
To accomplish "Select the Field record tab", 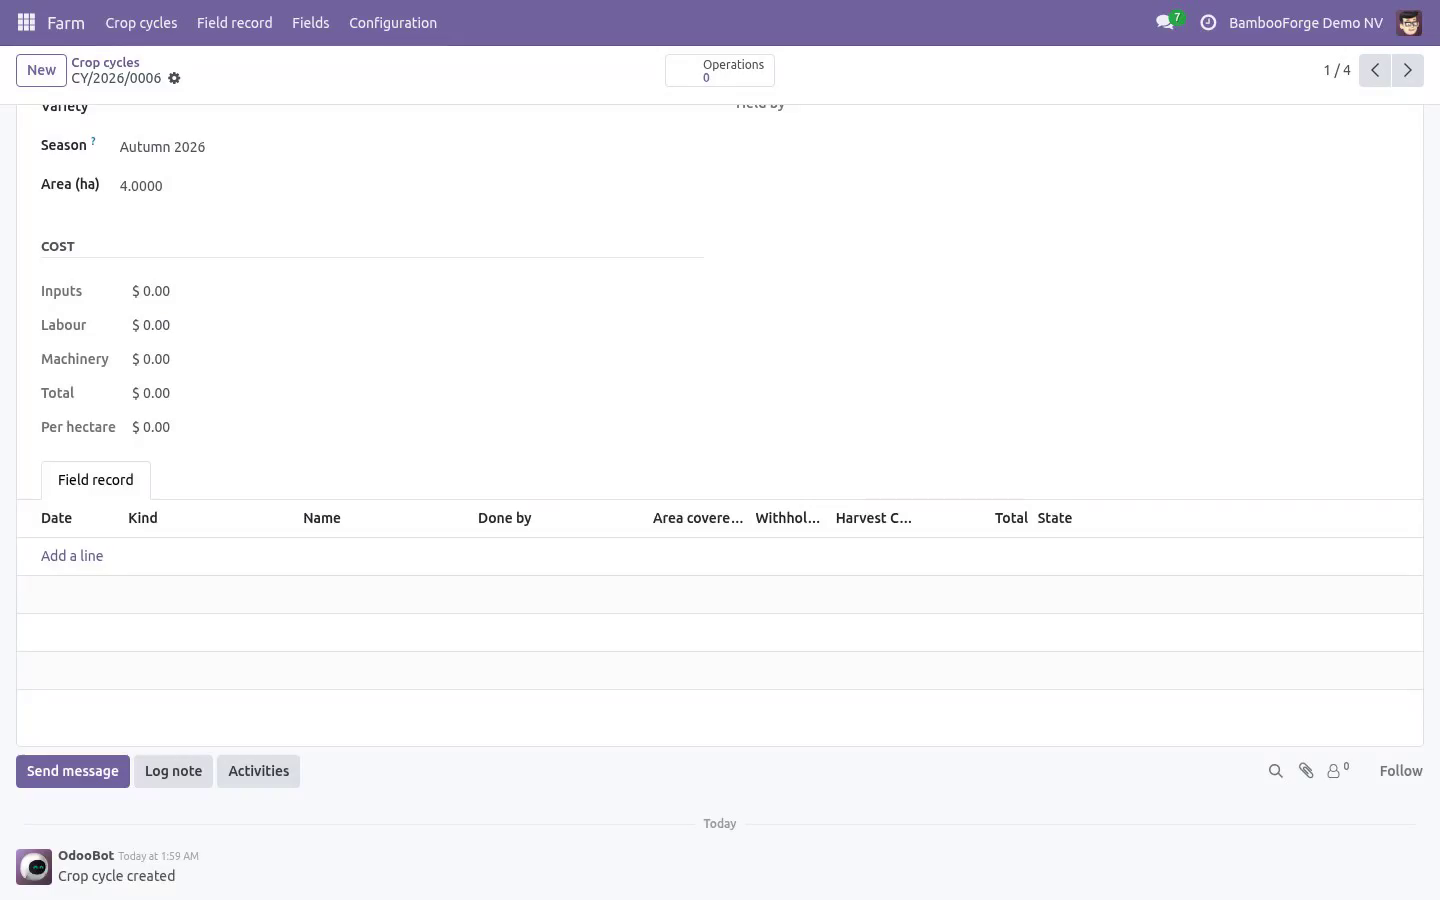I will (96, 480).
